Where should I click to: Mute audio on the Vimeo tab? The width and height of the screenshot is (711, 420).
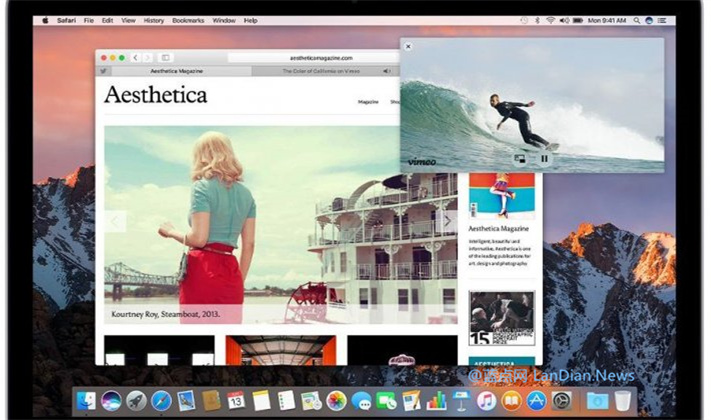coord(386,71)
